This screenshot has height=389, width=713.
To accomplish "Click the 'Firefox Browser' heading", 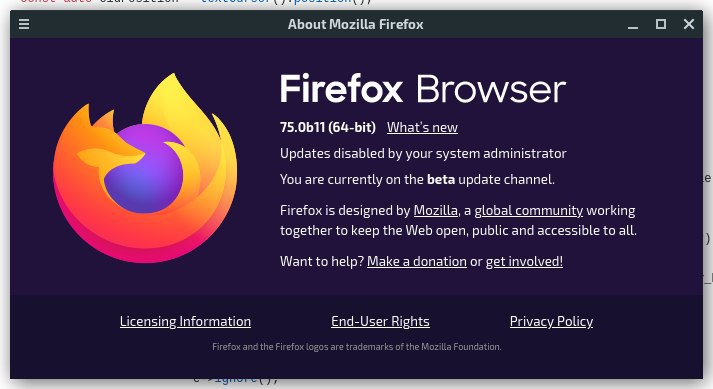I will 423,89.
